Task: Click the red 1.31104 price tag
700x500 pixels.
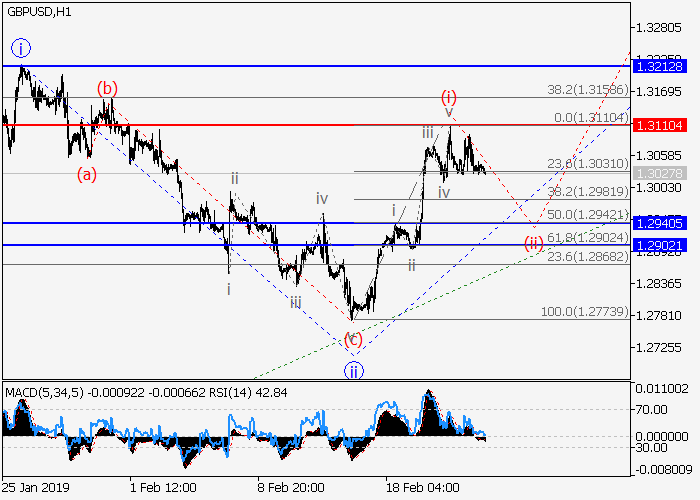Action: click(660, 124)
